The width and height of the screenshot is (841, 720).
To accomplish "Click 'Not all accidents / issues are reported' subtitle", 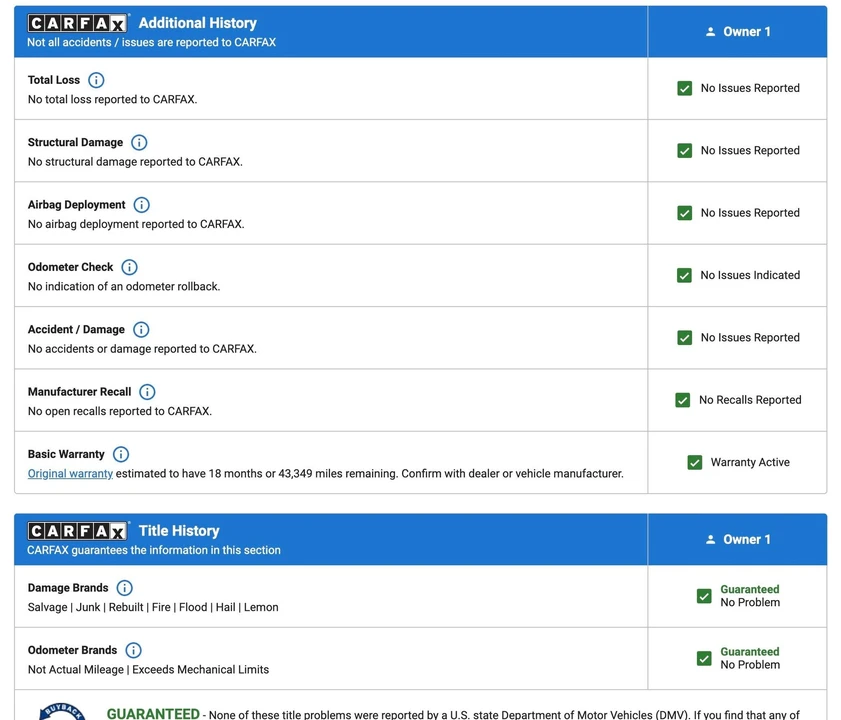I will point(152,42).
